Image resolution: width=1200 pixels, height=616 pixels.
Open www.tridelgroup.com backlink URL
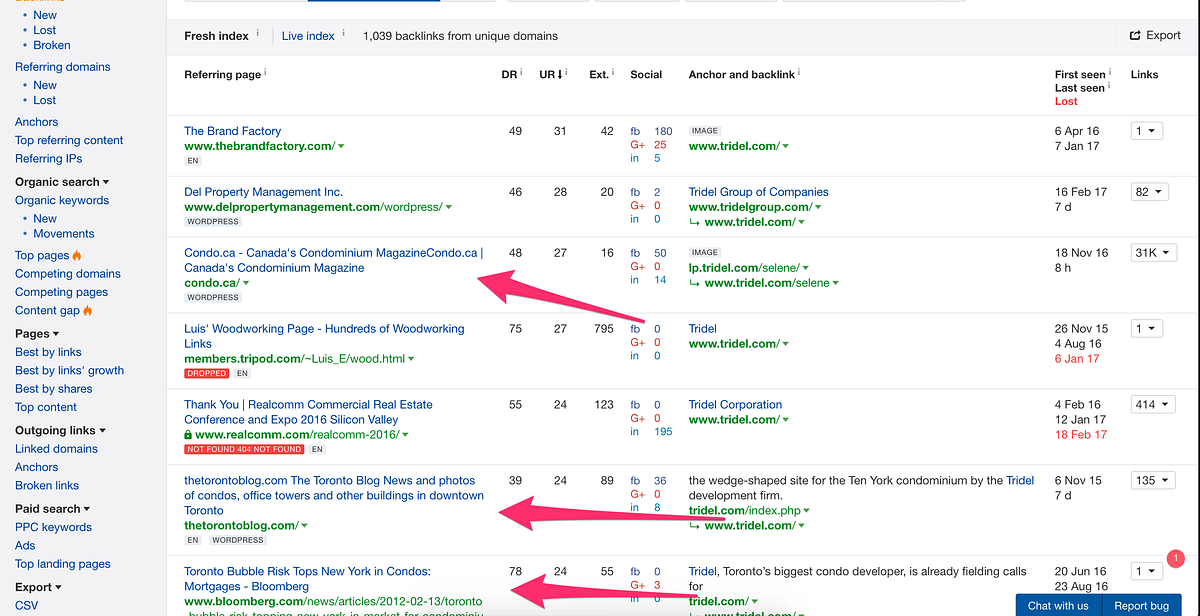click(x=749, y=208)
